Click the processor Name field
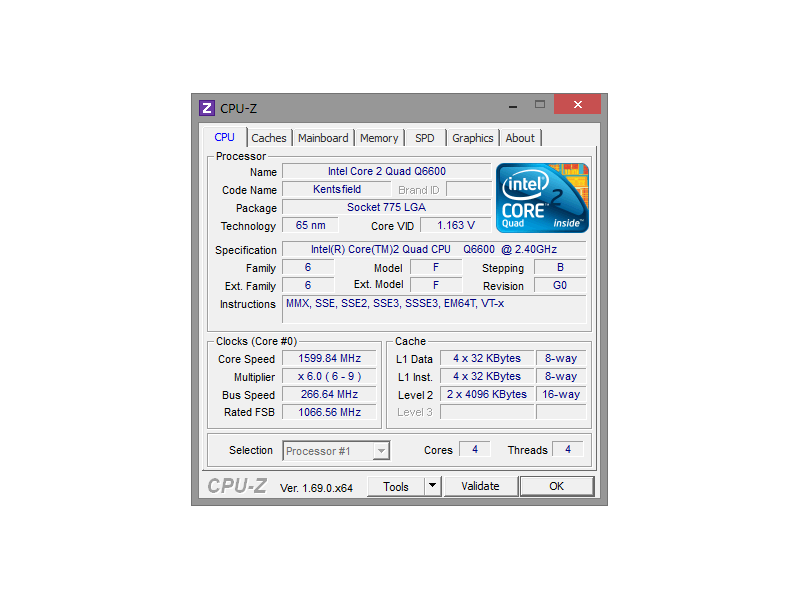Viewport: 800px width, 600px height. pos(386,172)
